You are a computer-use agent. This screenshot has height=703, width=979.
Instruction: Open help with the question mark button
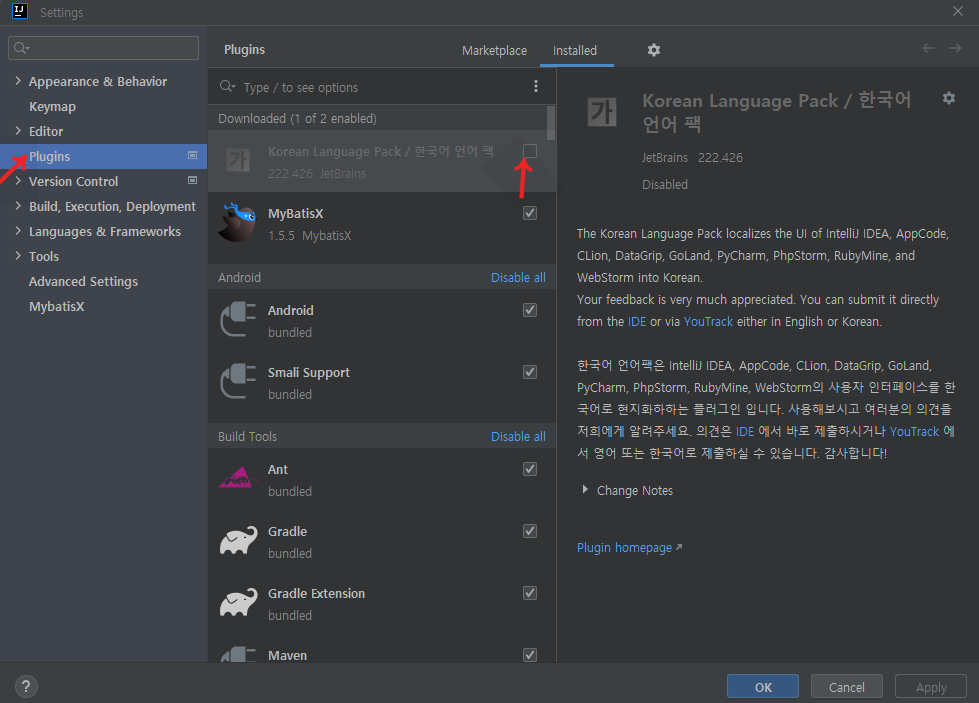[x=26, y=687]
